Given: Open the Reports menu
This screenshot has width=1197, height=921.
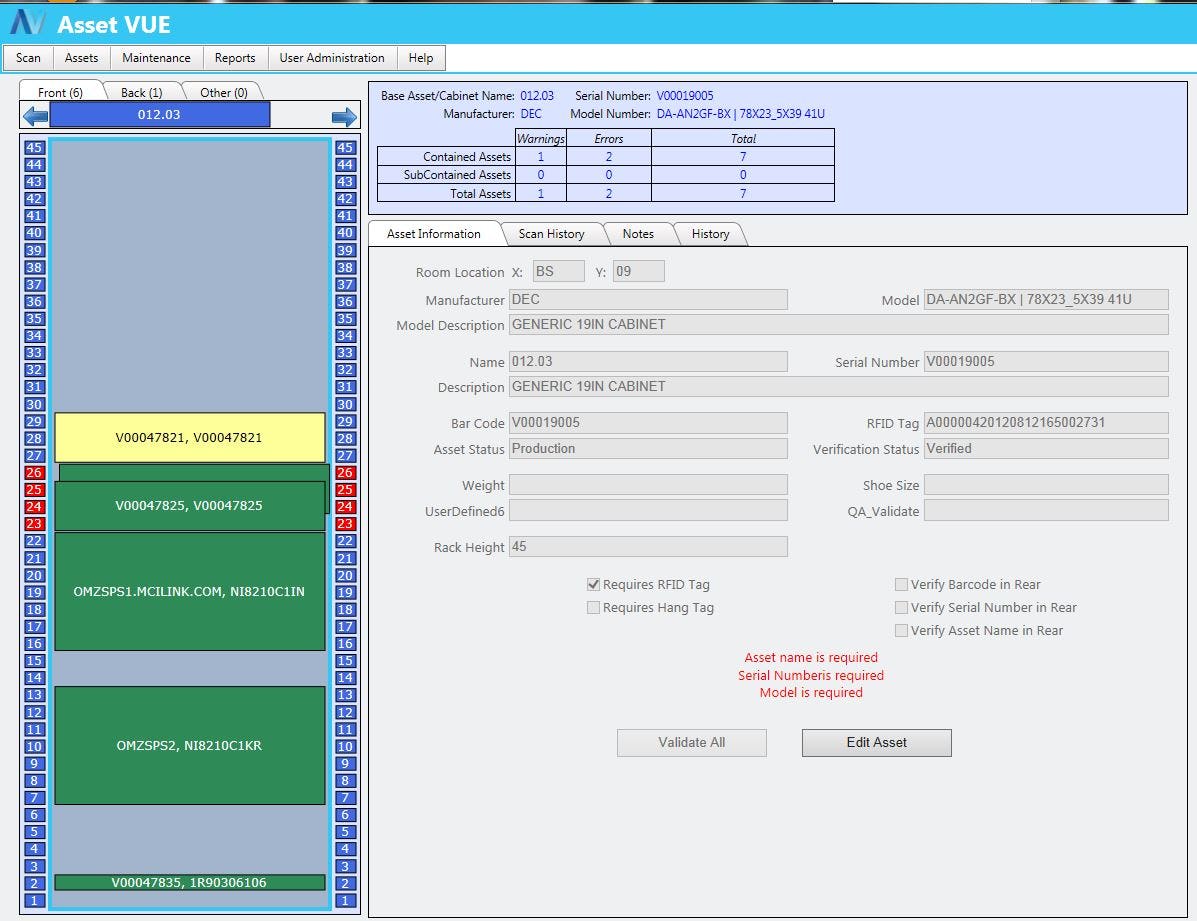Looking at the screenshot, I should point(234,57).
